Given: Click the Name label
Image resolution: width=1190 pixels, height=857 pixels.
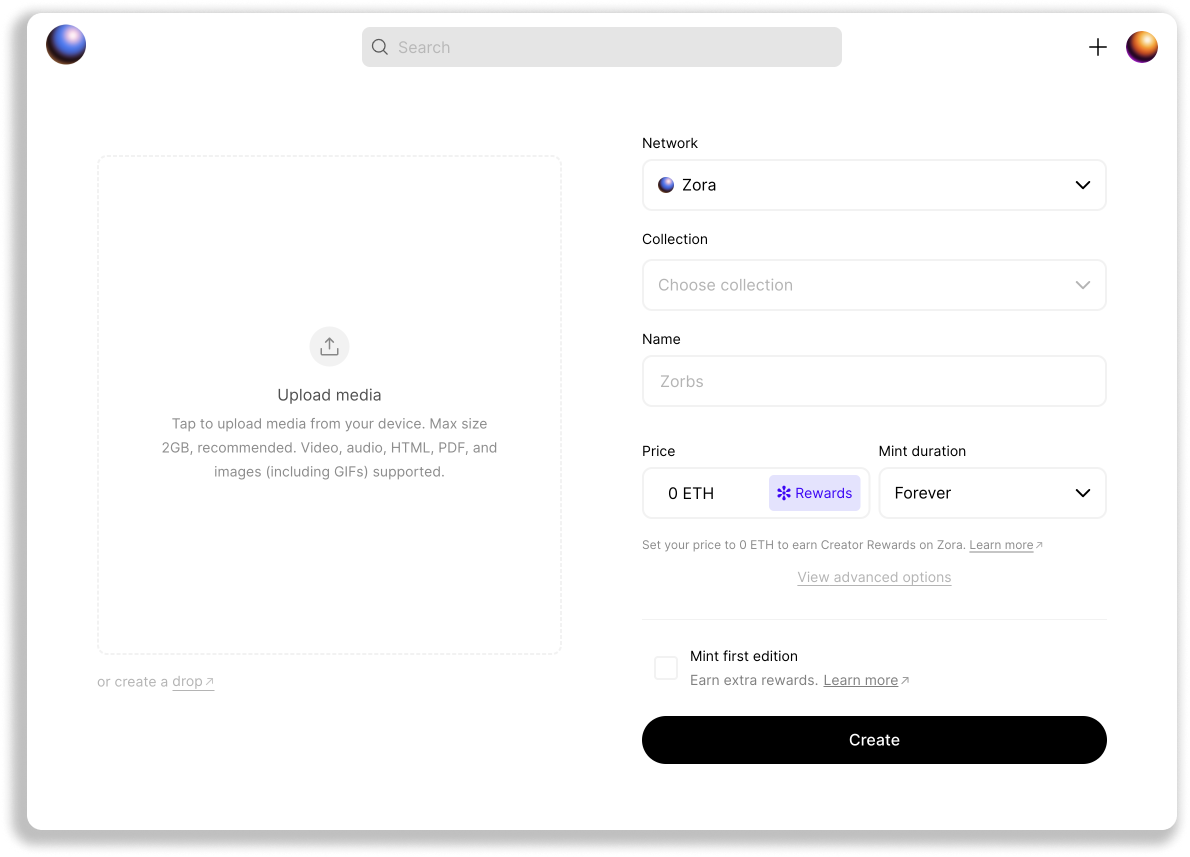Looking at the screenshot, I should (x=661, y=339).
